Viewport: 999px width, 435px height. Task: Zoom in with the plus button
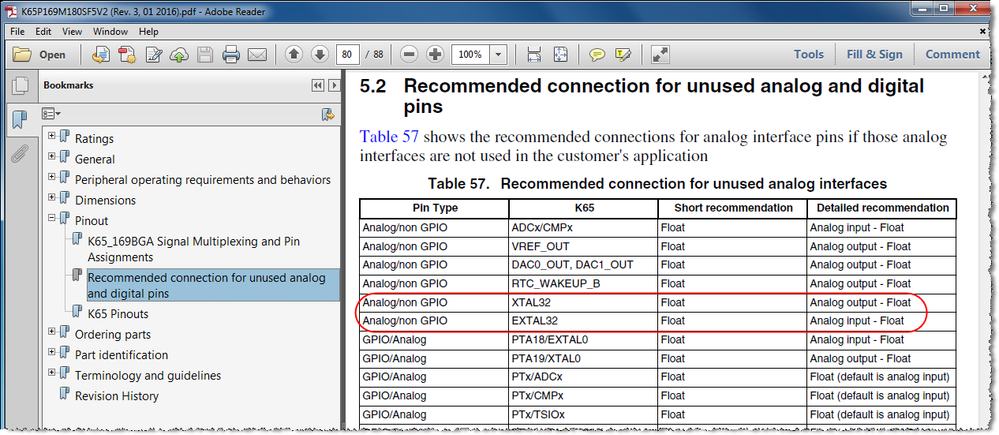pos(435,55)
